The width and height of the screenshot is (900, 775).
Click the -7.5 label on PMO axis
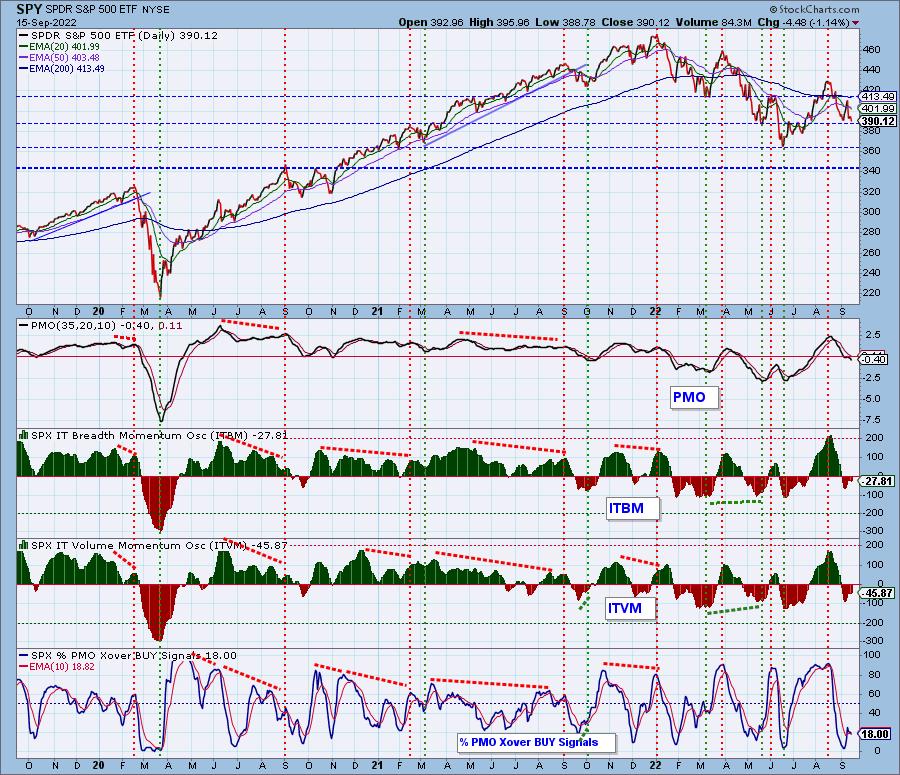(x=872, y=420)
